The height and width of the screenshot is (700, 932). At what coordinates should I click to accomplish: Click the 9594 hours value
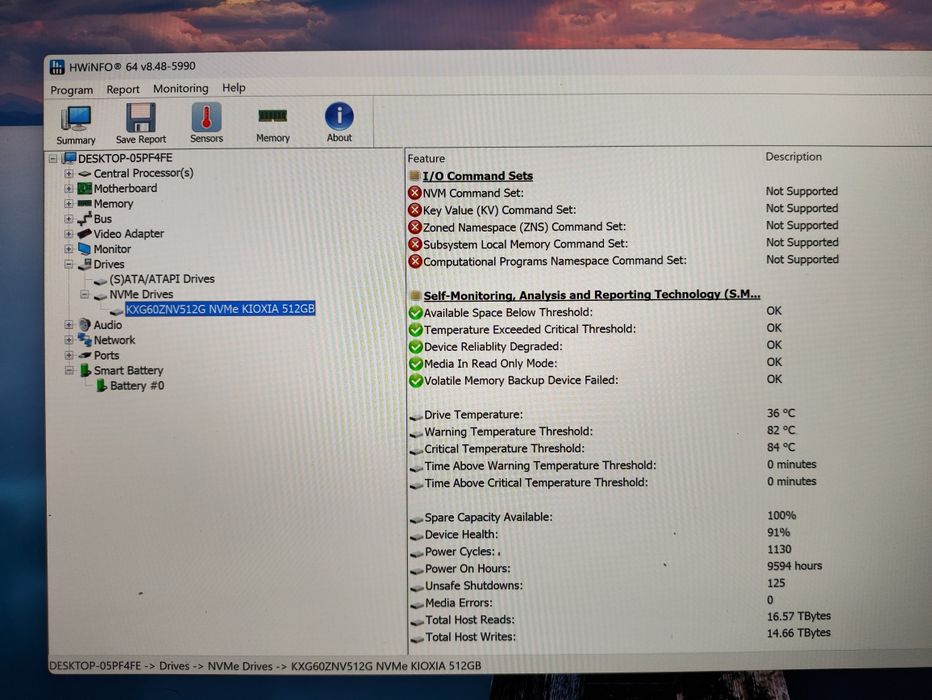click(794, 566)
